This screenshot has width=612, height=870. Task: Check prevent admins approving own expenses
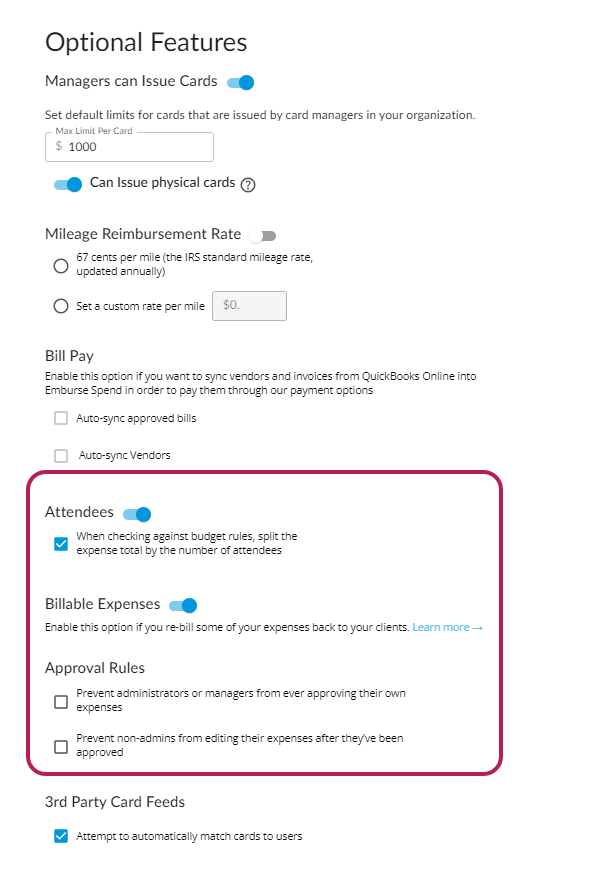61,702
